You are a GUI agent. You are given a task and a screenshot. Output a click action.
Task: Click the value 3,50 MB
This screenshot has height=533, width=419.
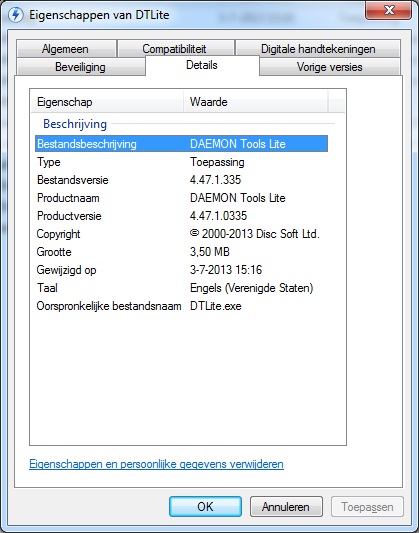click(210, 252)
